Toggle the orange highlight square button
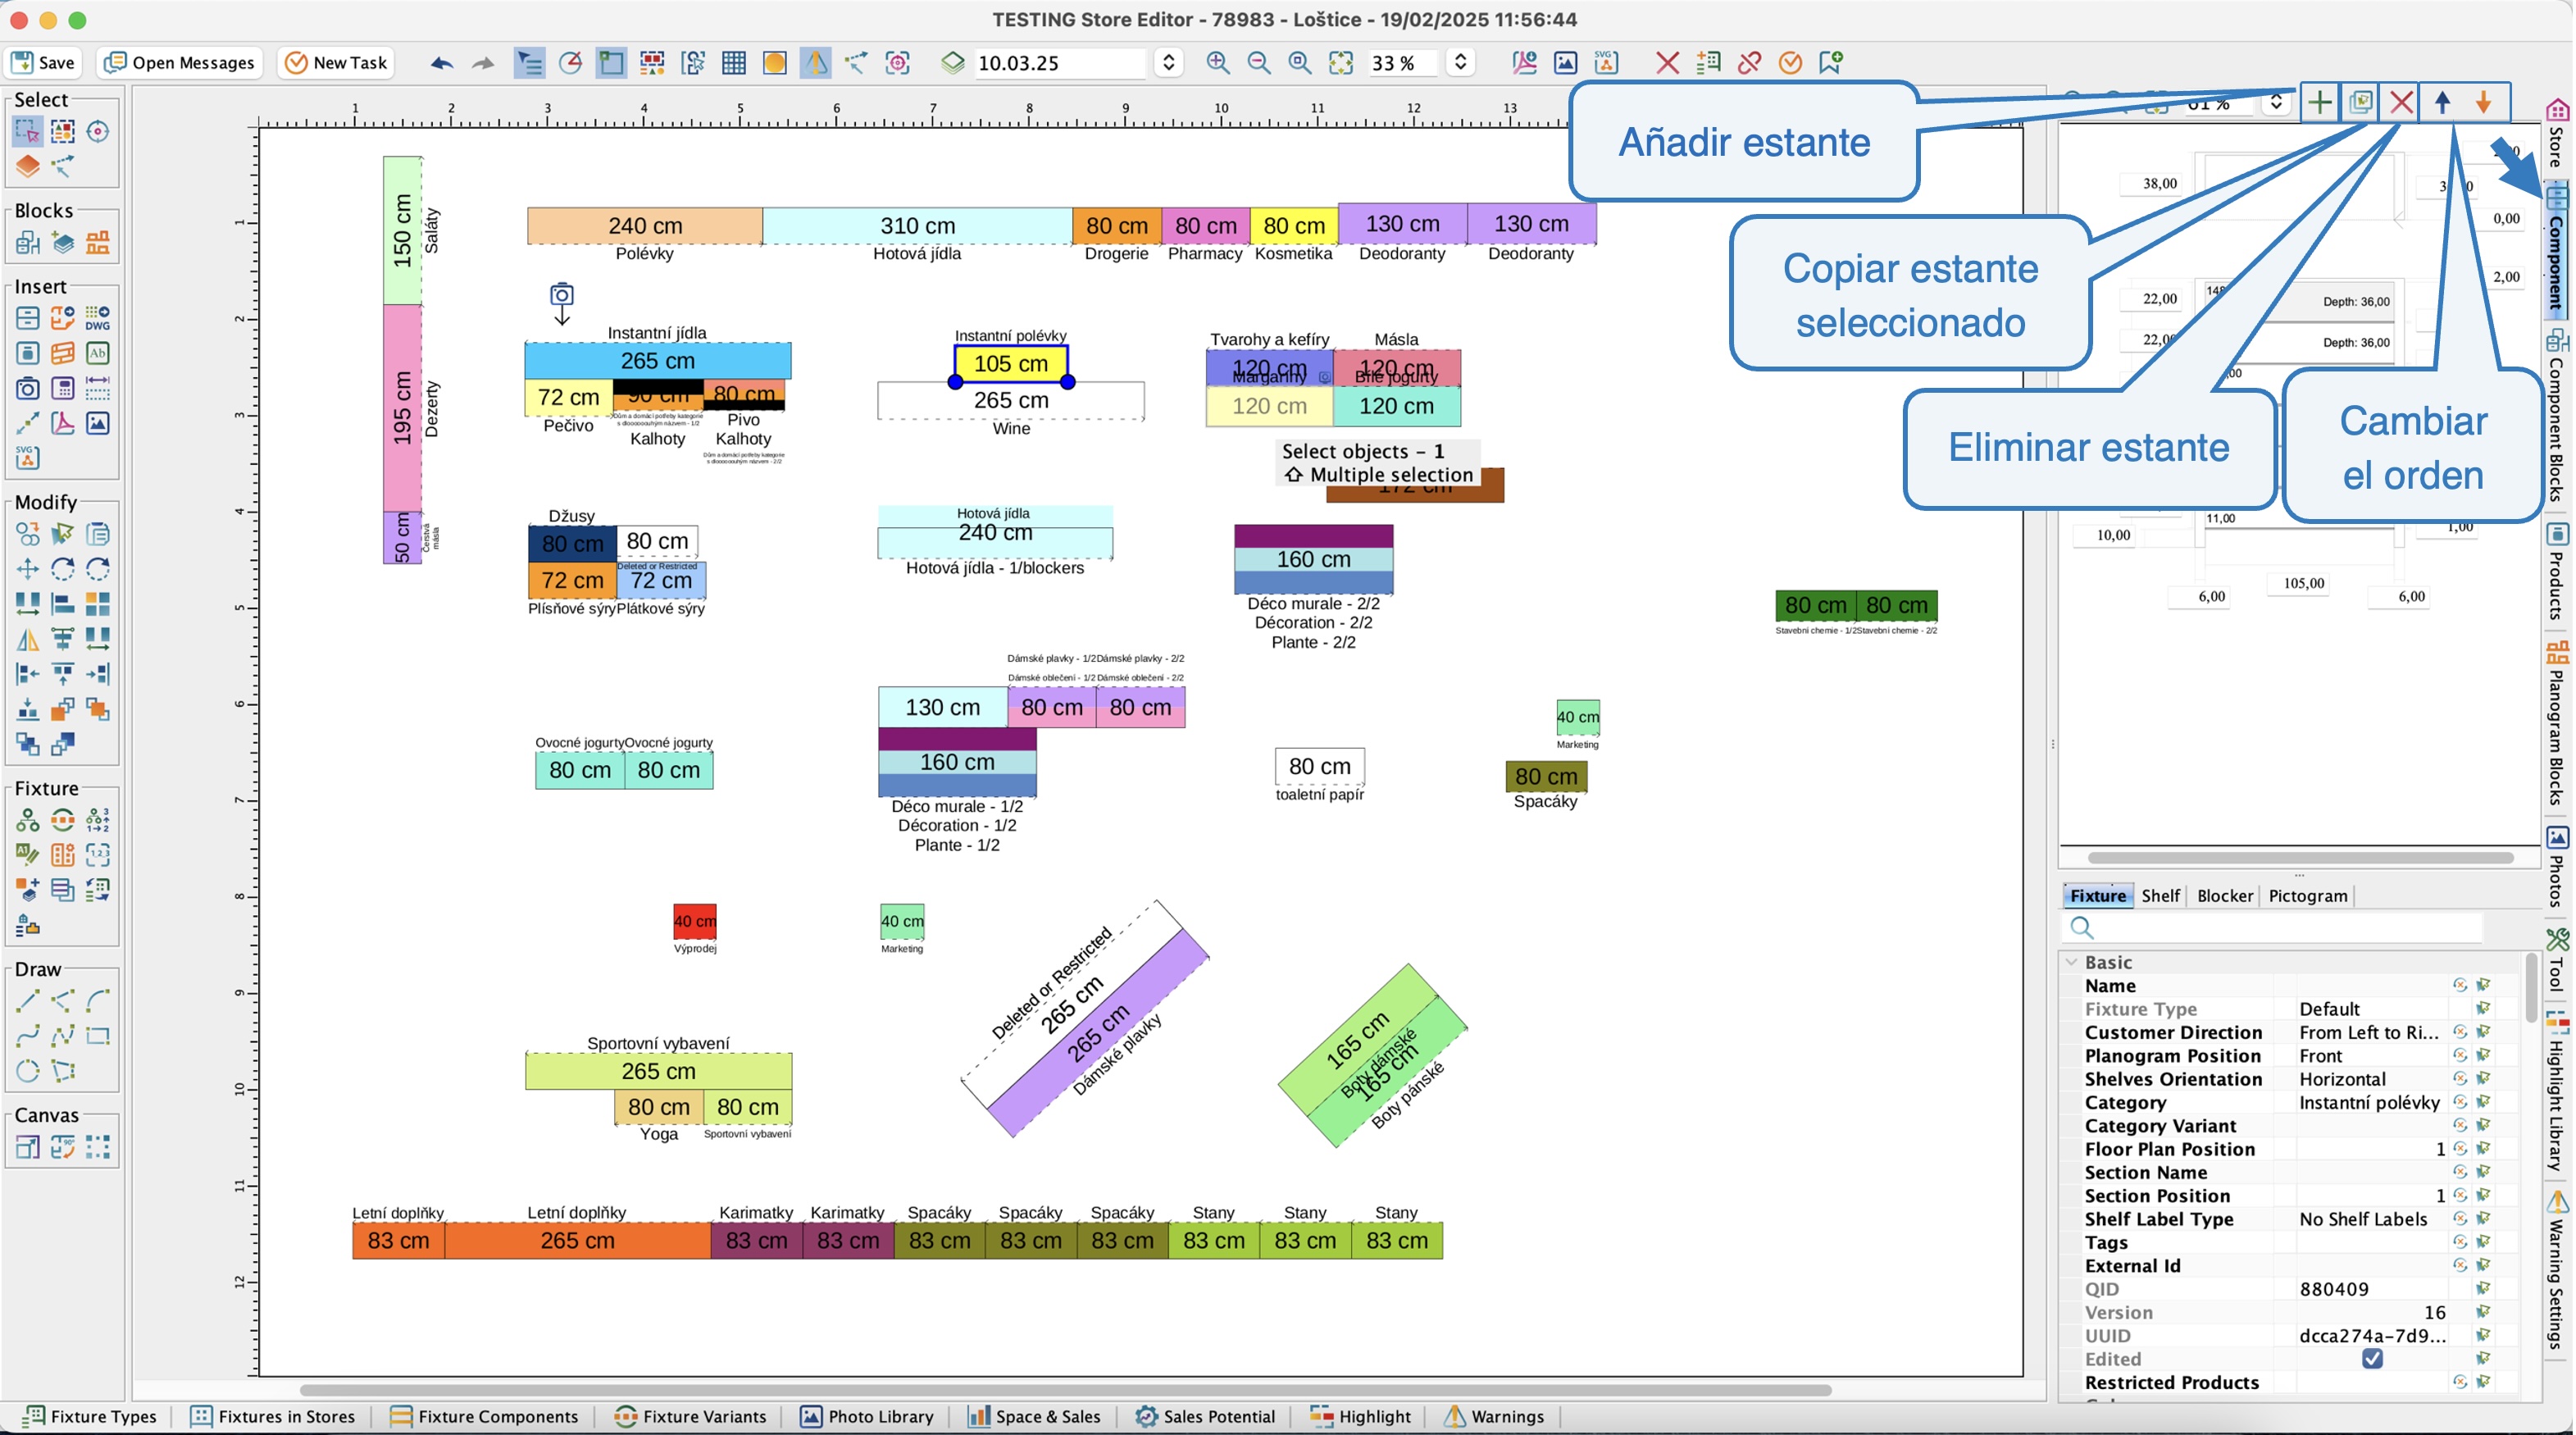The width and height of the screenshot is (2576, 1435). (775, 63)
